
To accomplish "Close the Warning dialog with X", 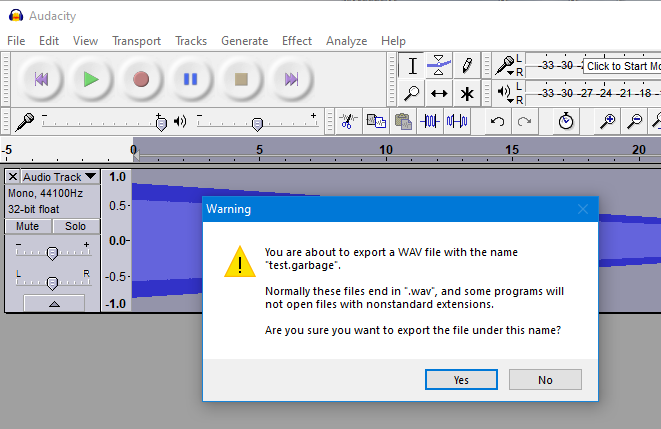I will [583, 209].
